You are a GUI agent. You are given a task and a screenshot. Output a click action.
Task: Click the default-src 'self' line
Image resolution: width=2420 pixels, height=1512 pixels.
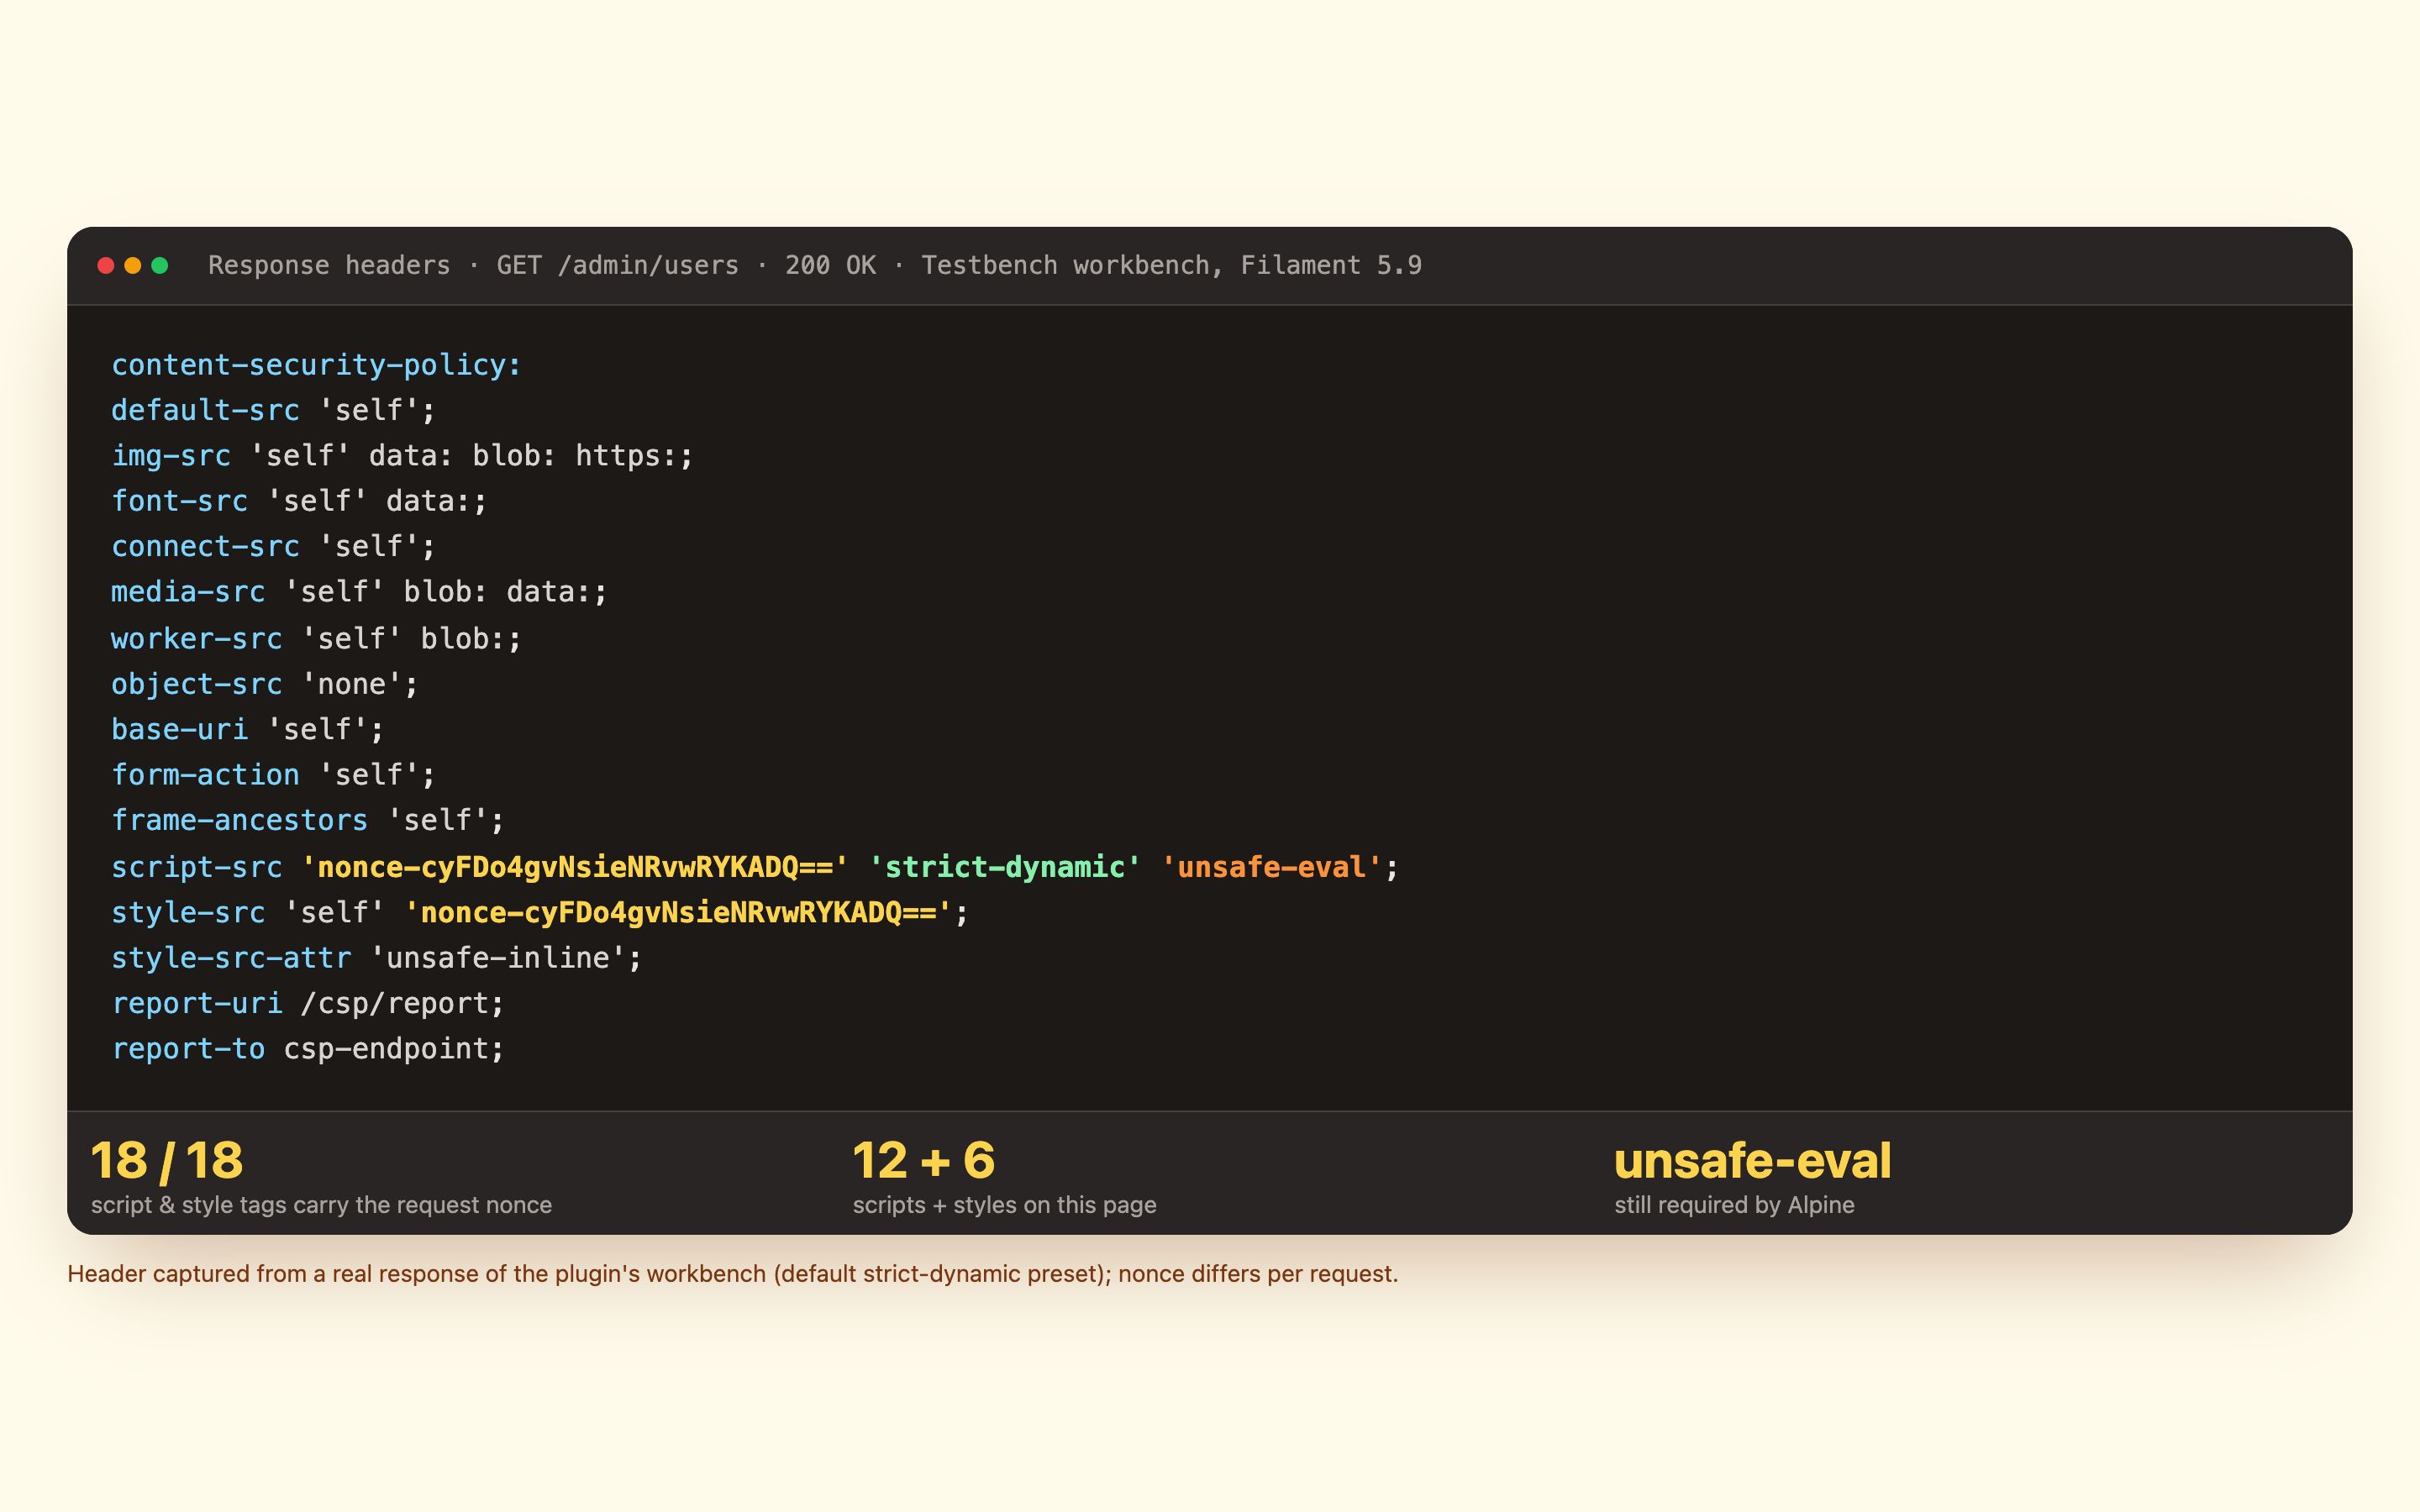pos(273,410)
